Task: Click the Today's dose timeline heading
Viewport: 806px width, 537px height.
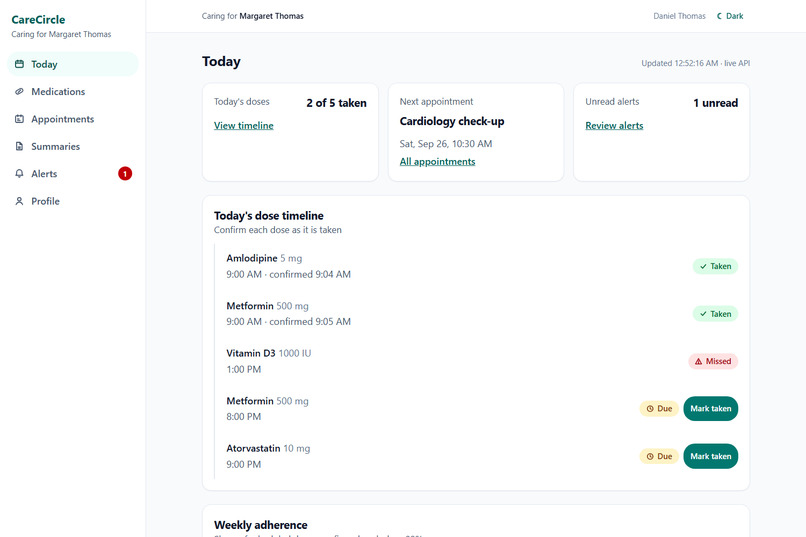Action: click(269, 216)
